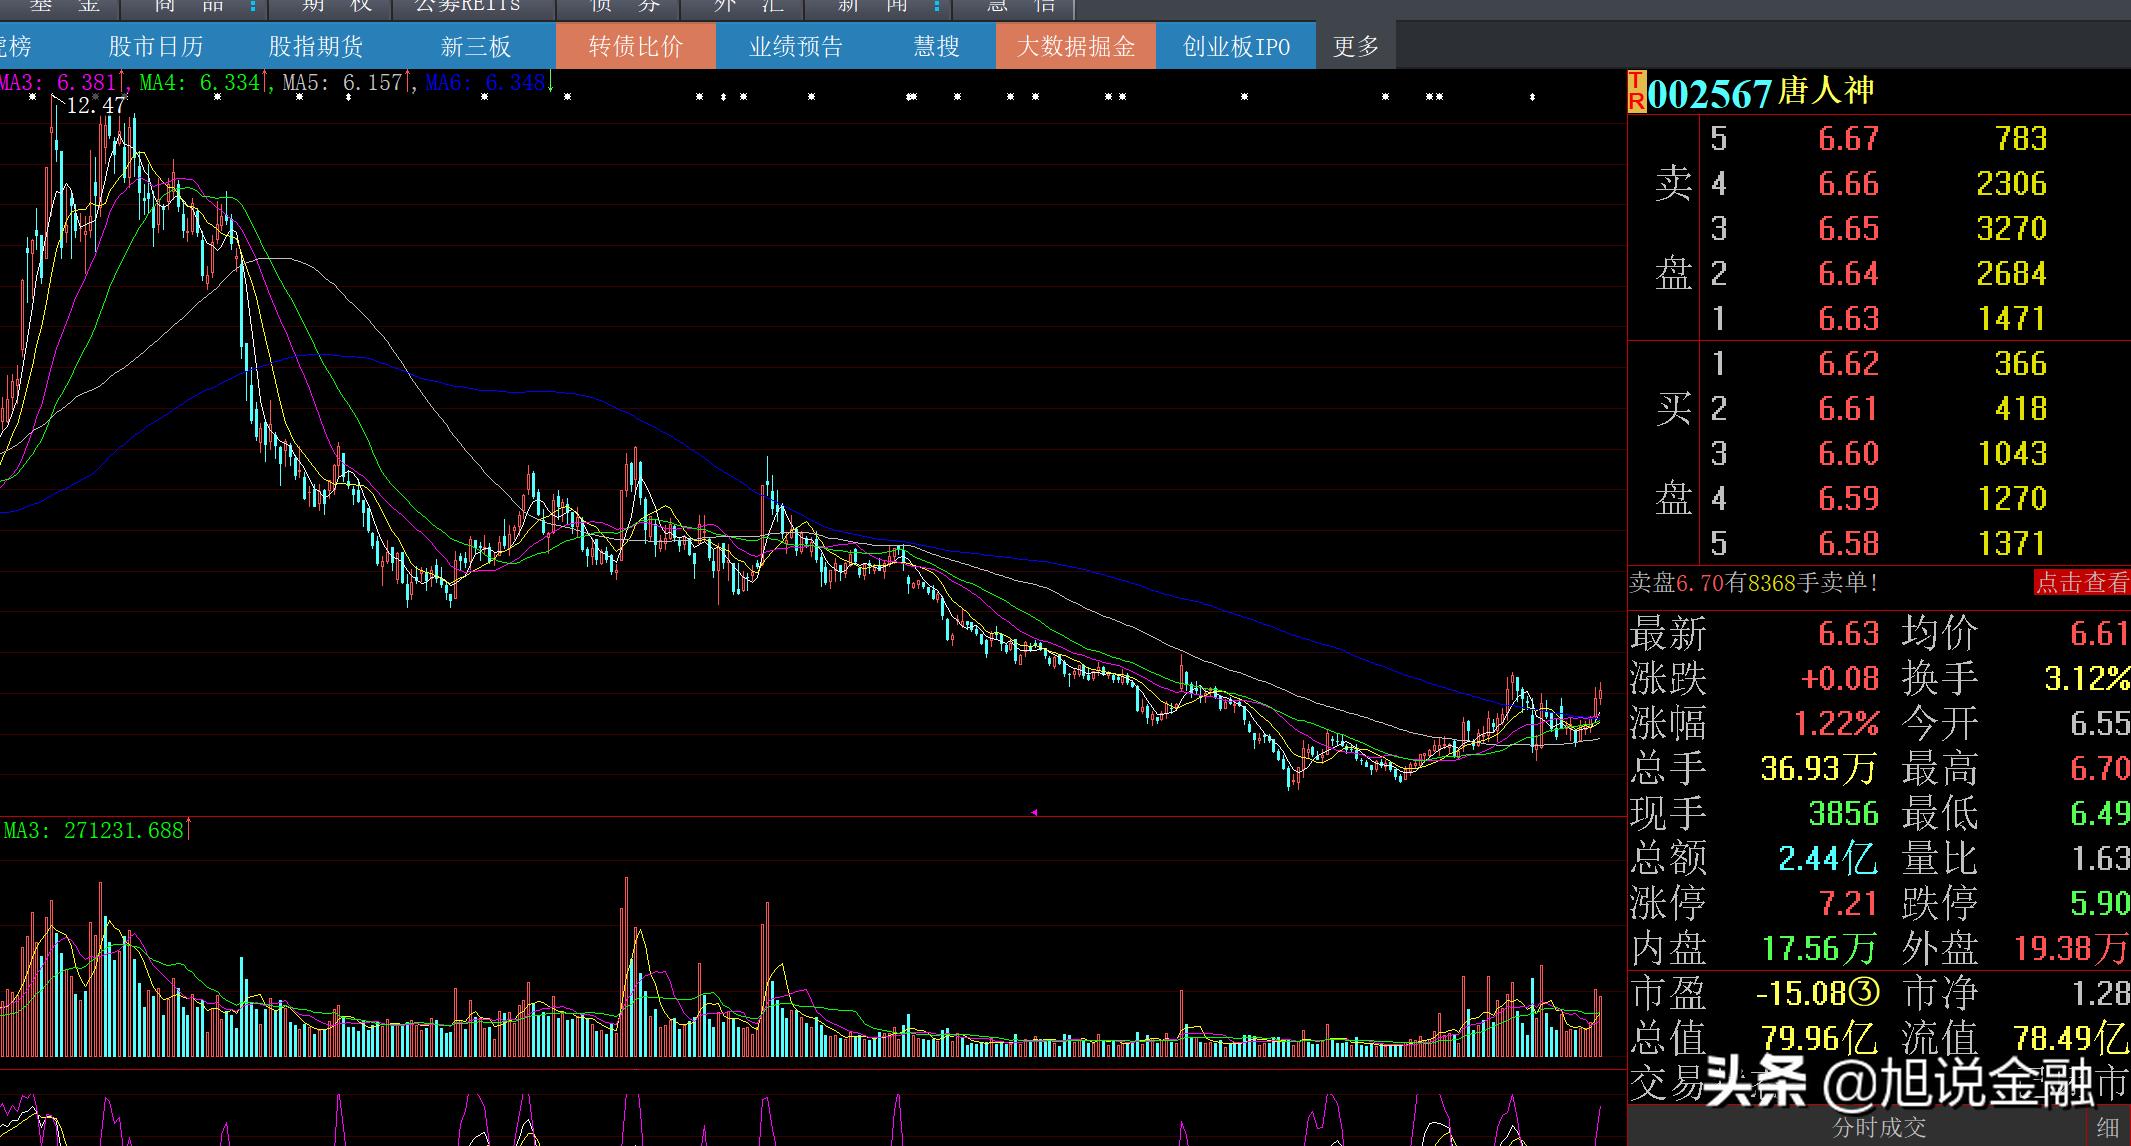This screenshot has height=1146, width=2131.
Task: Toggle the 细 detail button
Action: (2107, 1128)
